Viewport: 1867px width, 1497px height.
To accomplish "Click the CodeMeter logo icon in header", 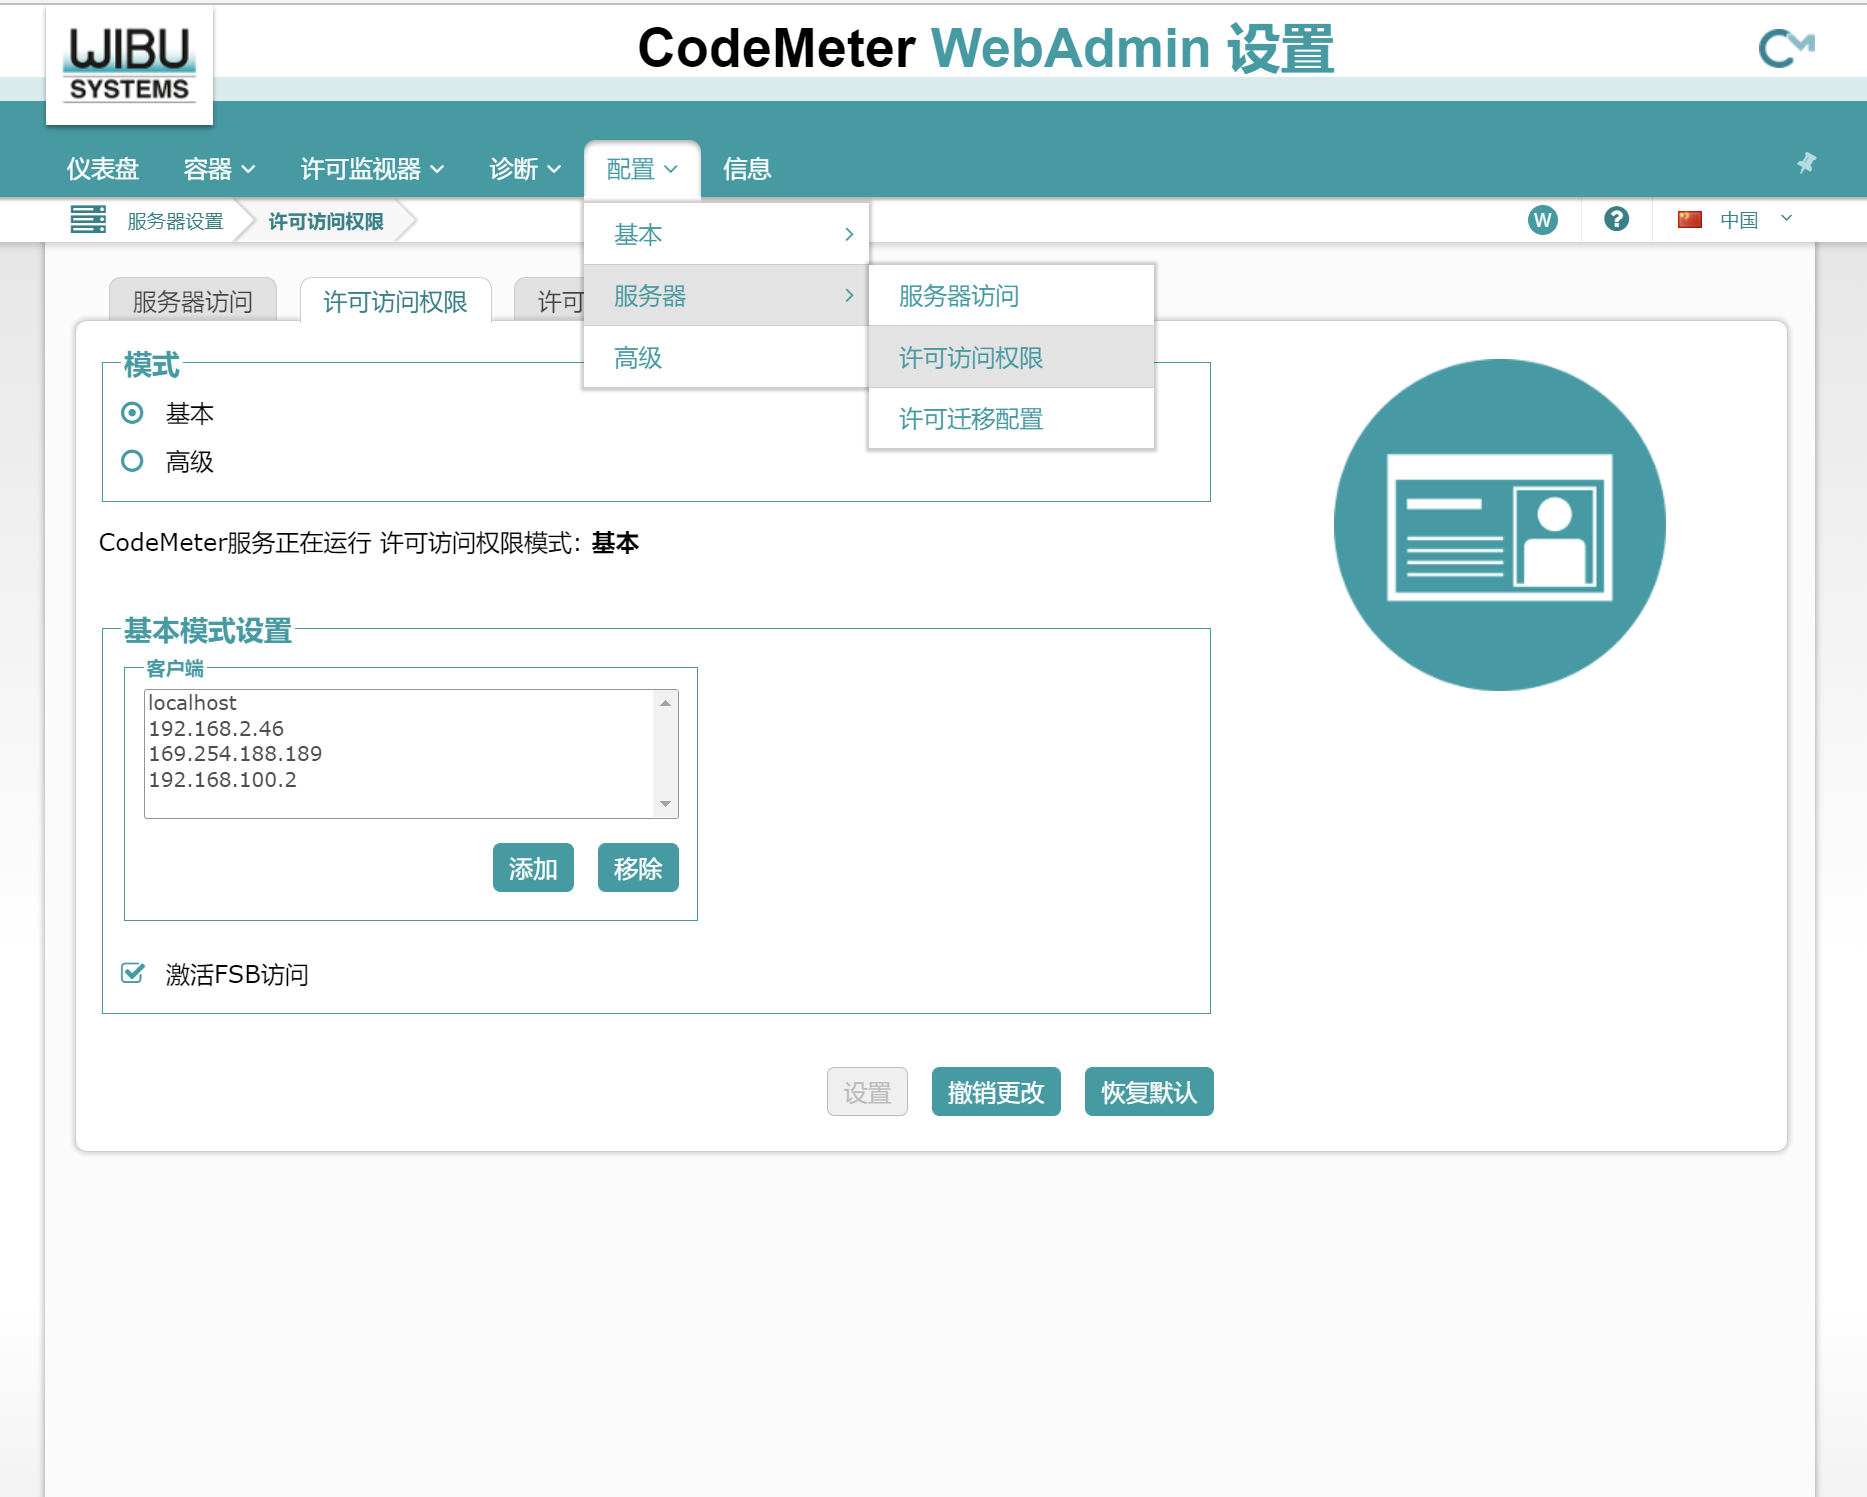I will [x=1785, y=47].
